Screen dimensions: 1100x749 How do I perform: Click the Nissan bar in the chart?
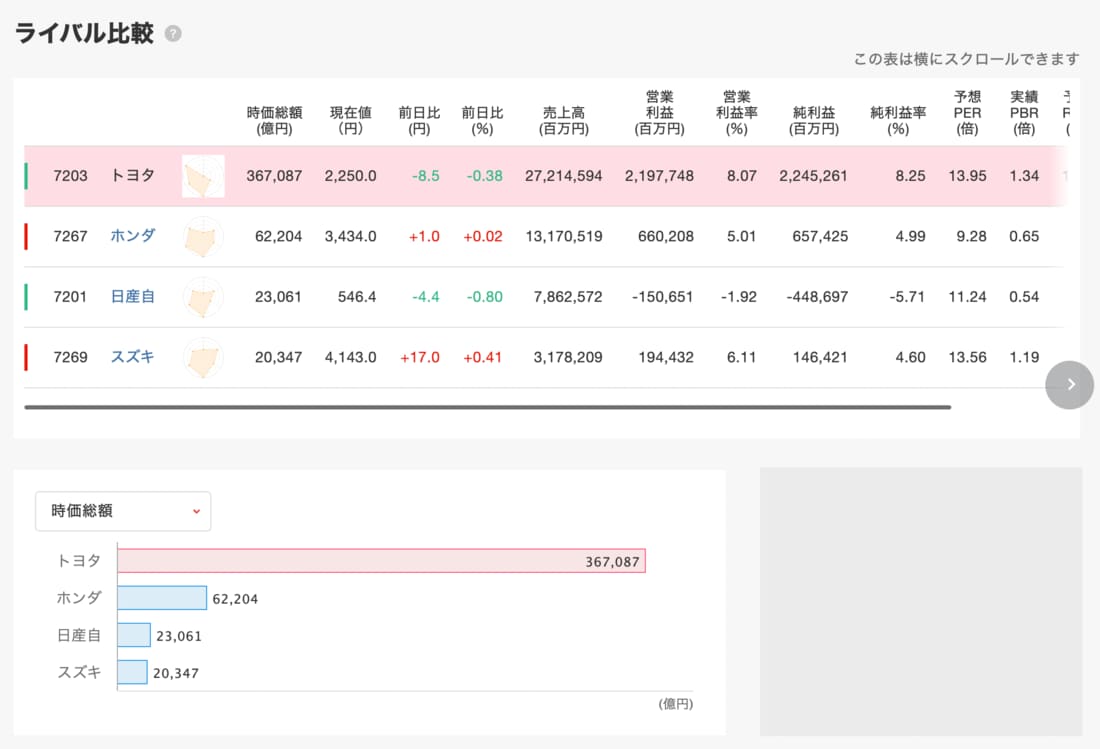(x=134, y=635)
